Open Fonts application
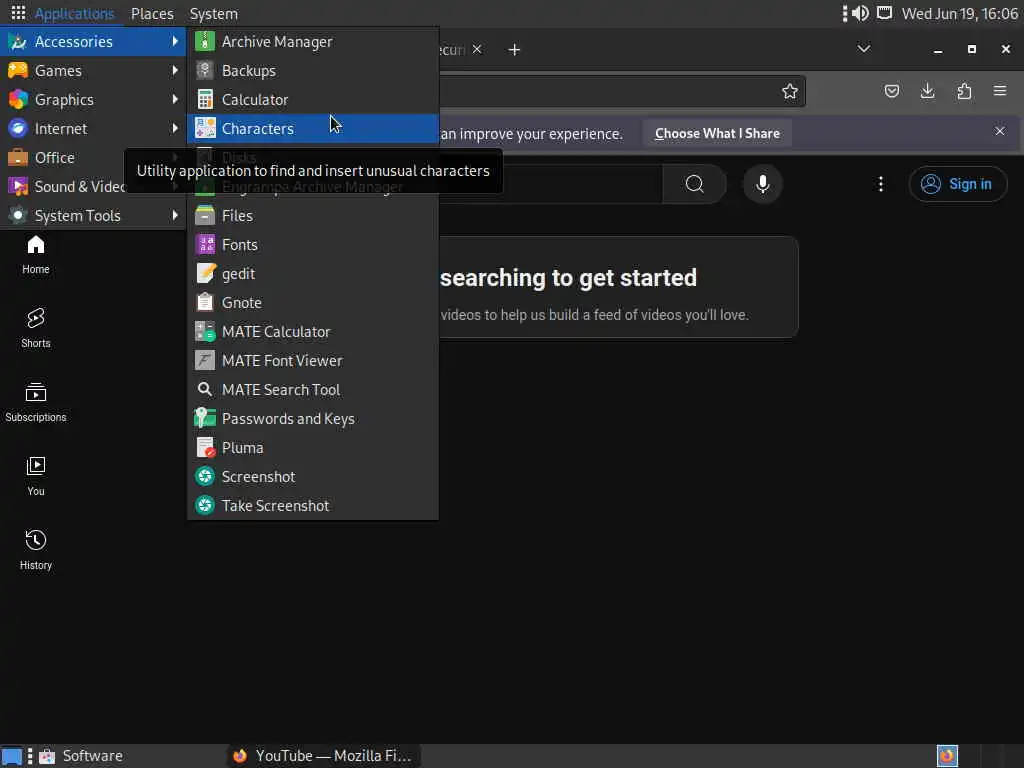 [x=313, y=245]
